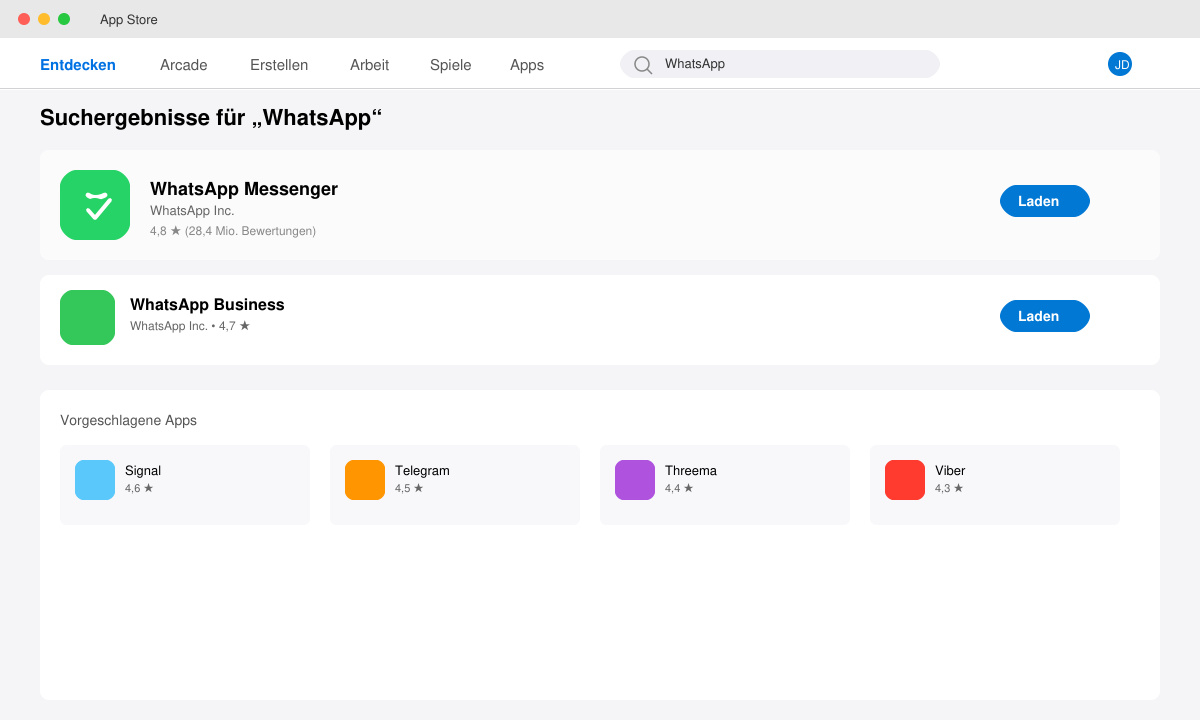Open the Arcade tab
Screen dimensions: 1200x720
(184, 65)
